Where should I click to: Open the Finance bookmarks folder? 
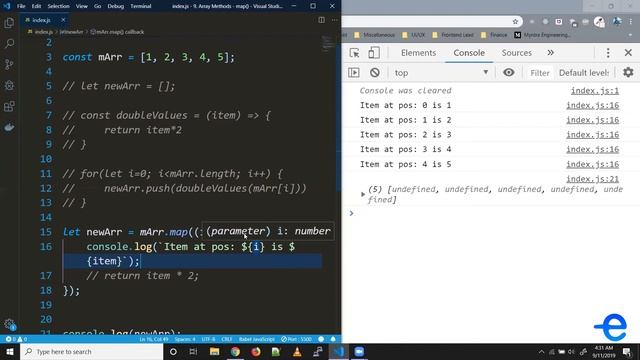coord(494,35)
